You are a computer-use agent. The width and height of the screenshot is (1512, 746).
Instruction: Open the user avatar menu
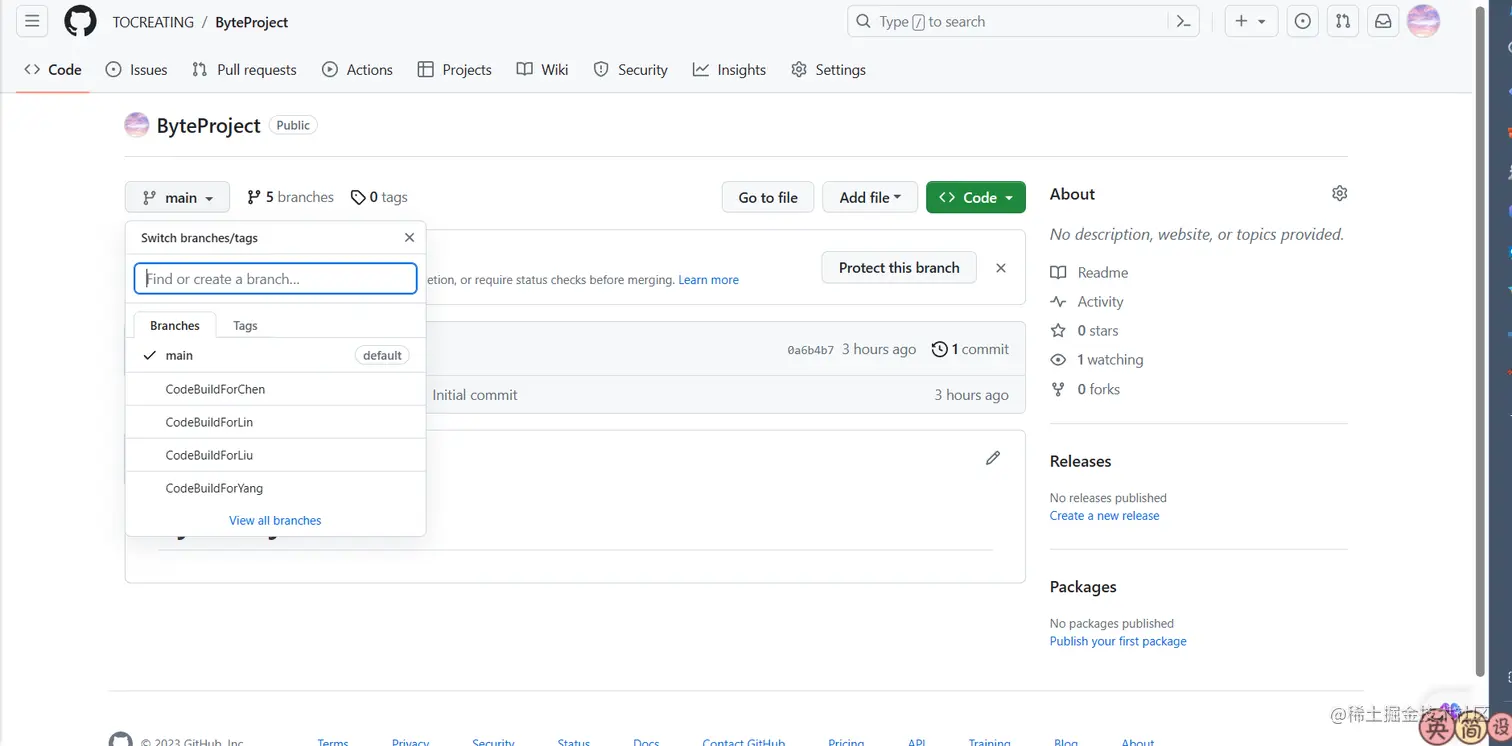click(x=1423, y=21)
